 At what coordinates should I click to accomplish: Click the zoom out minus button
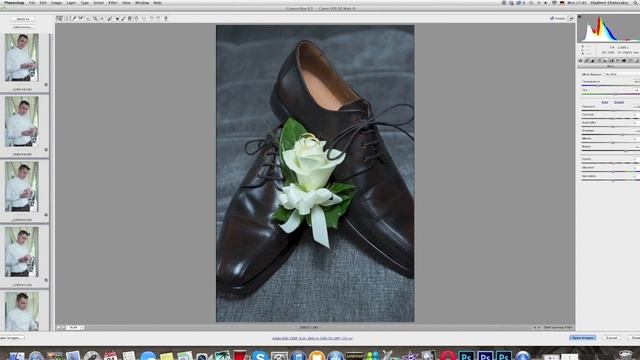click(58, 327)
